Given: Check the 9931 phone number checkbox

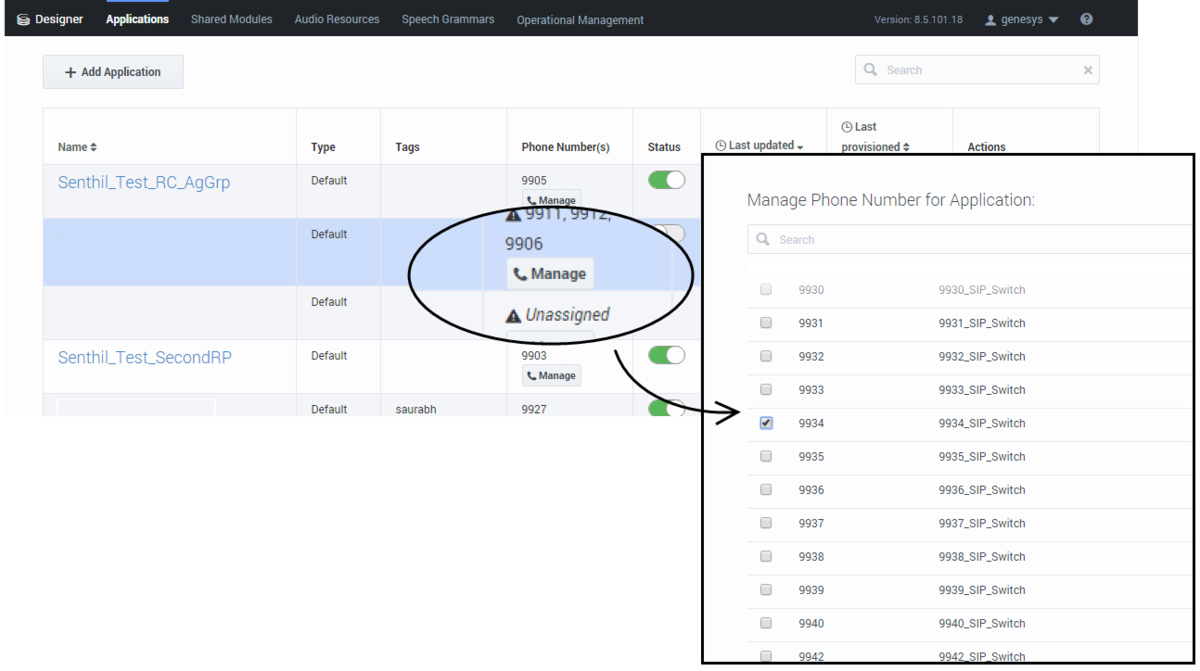Looking at the screenshot, I should 766,323.
